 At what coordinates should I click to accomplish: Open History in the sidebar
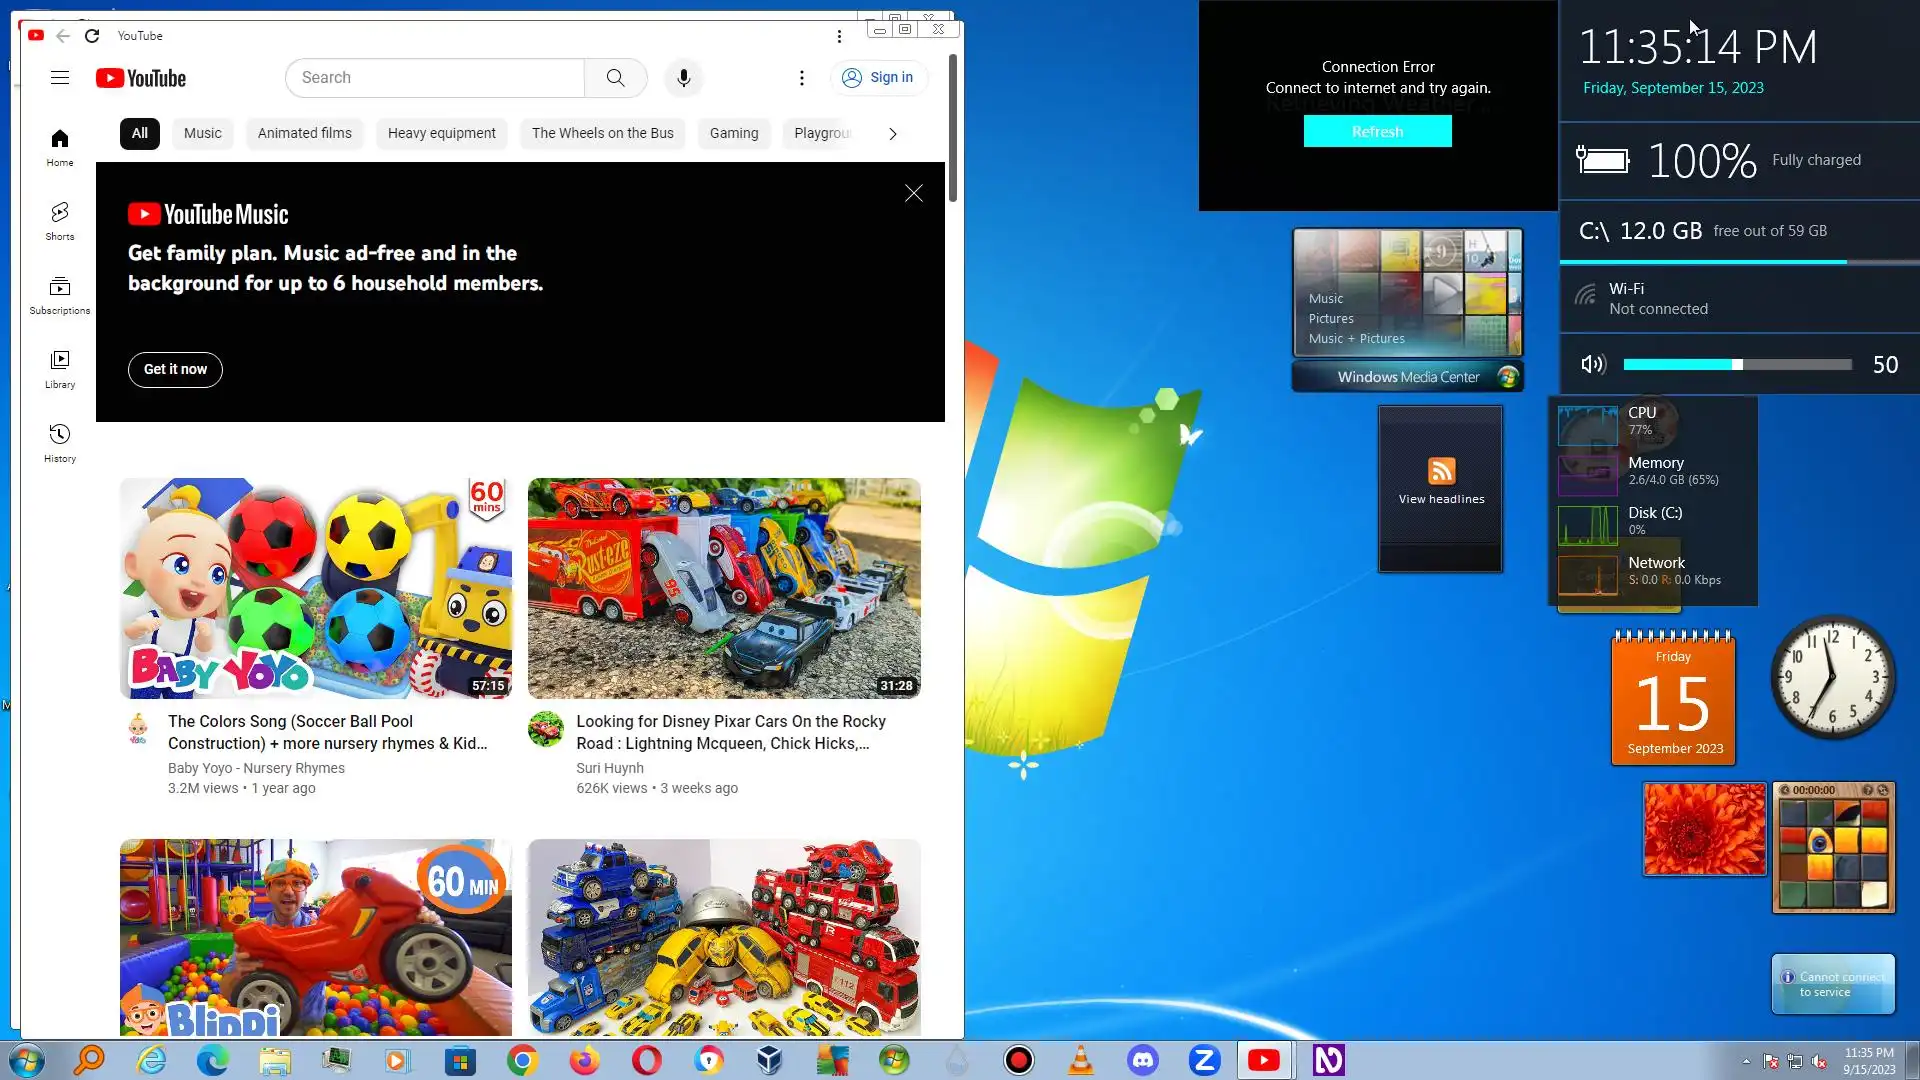point(60,442)
